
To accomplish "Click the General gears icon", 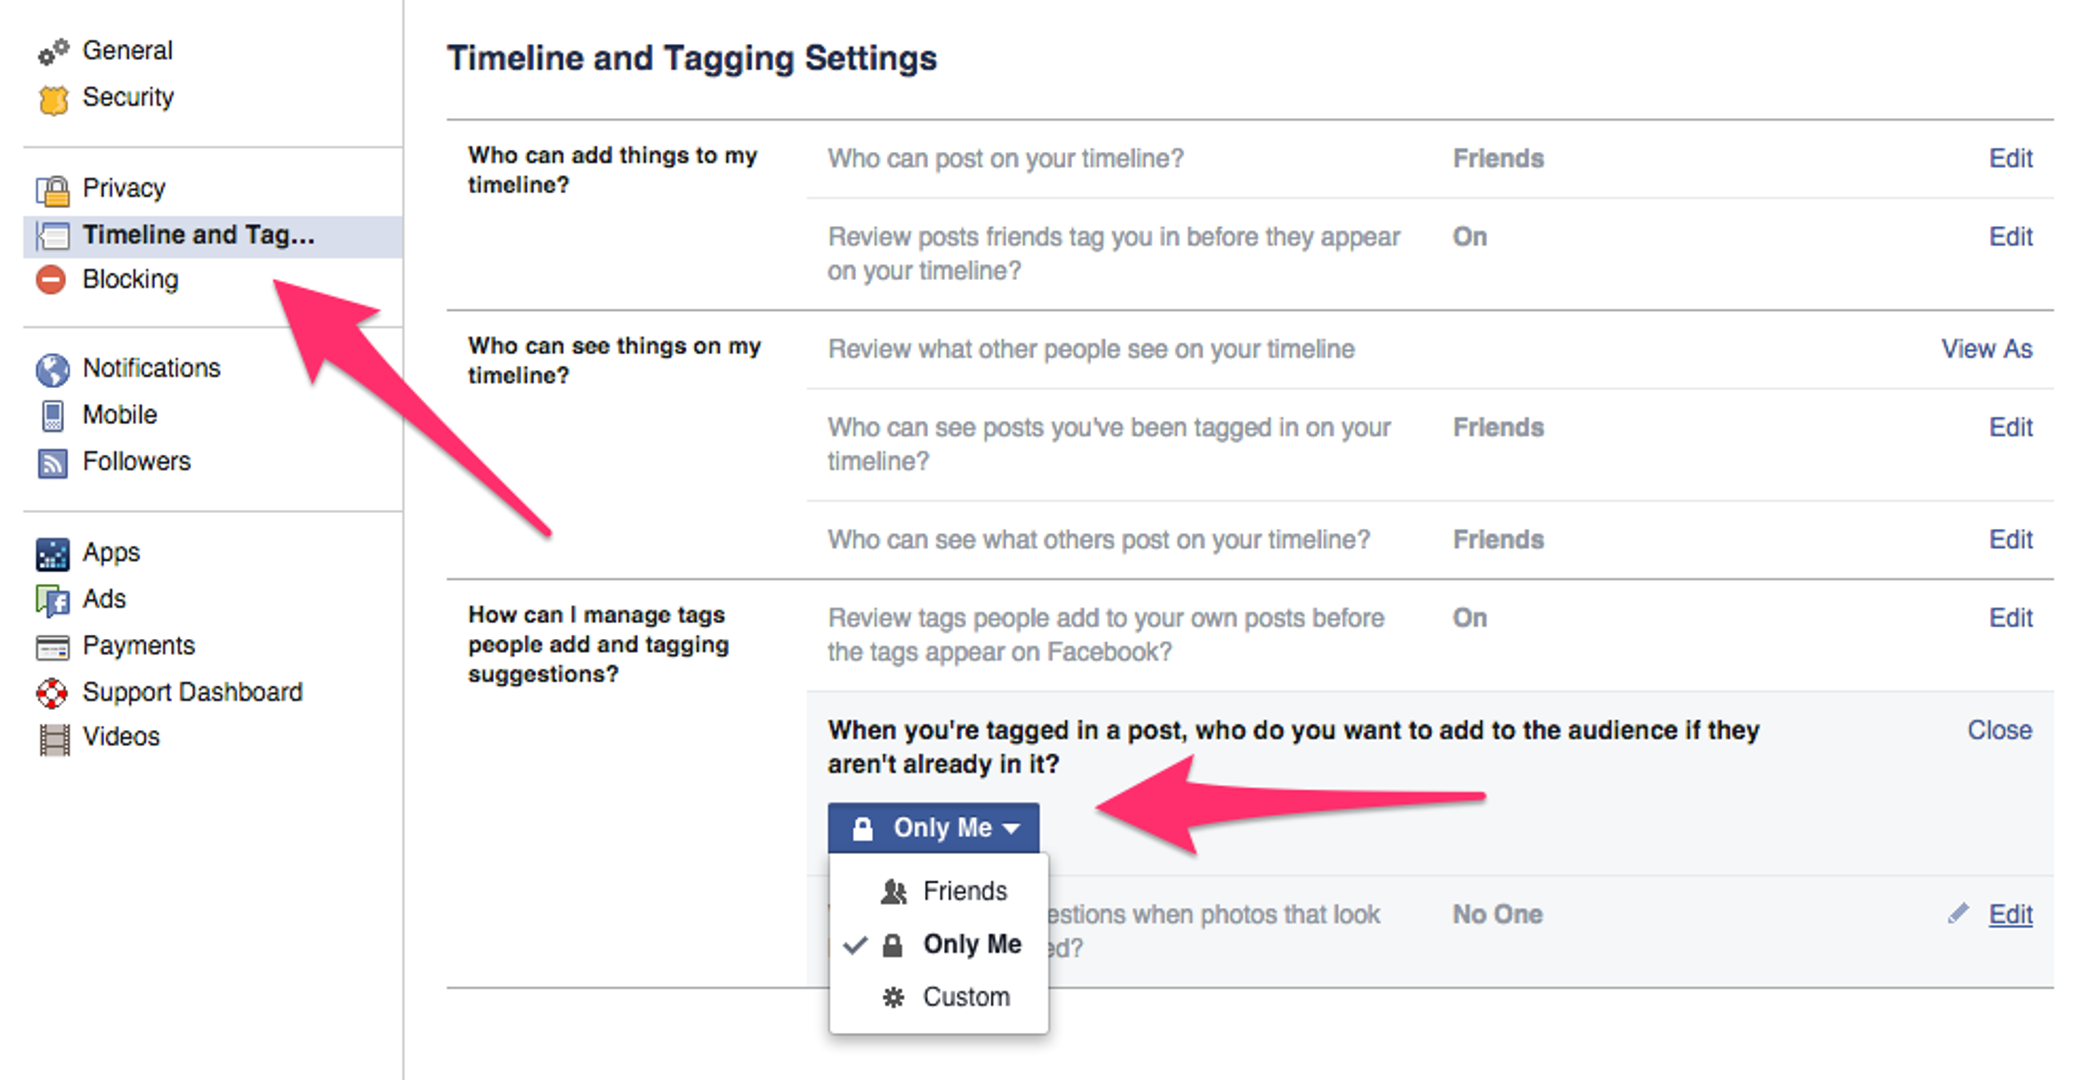I will point(53,51).
